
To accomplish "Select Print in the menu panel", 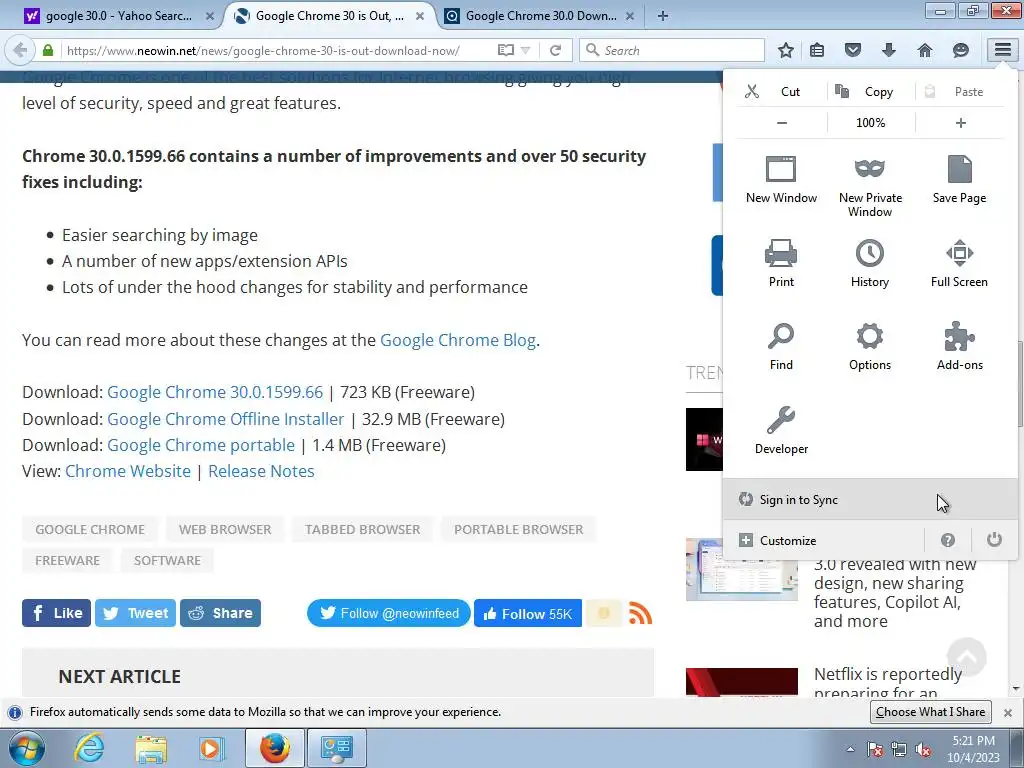I will pyautogui.click(x=781, y=264).
